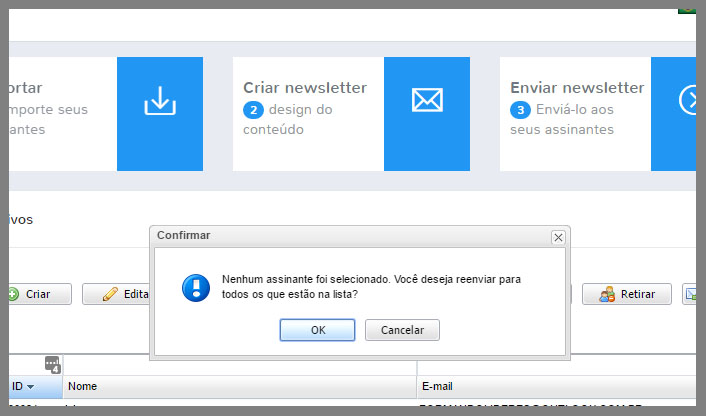
Task: Click the pencil Editar button
Action: [x=116, y=294]
